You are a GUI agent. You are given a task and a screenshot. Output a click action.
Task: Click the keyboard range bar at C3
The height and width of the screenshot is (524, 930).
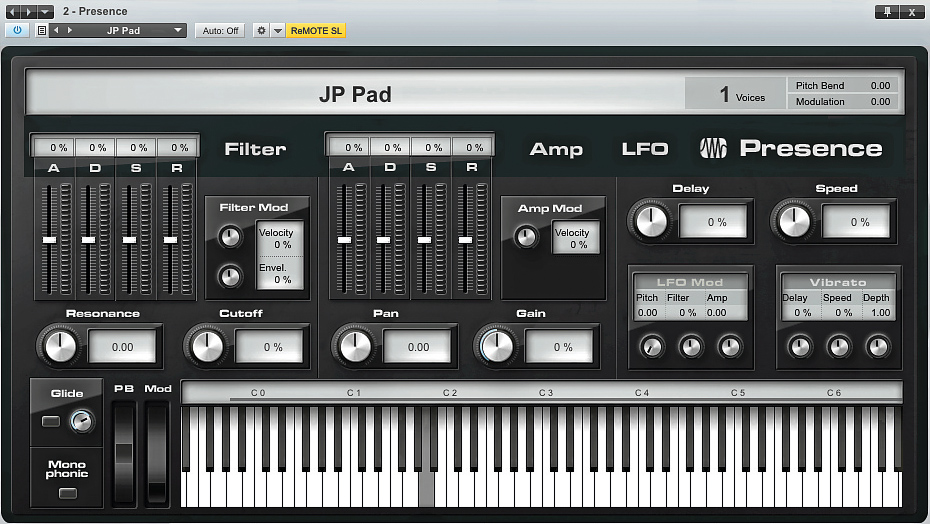coord(546,392)
